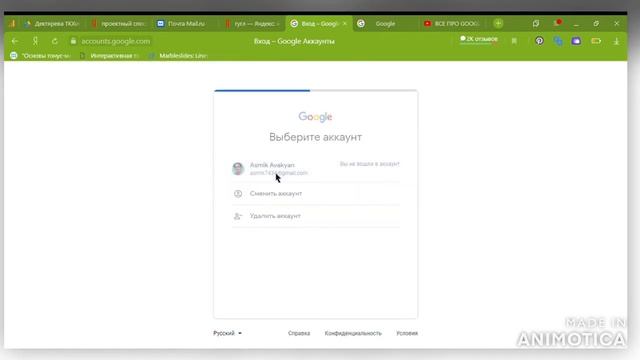The height and width of the screenshot is (360, 640).
Task: Select Удалить аккаунт option
Action: click(316, 216)
